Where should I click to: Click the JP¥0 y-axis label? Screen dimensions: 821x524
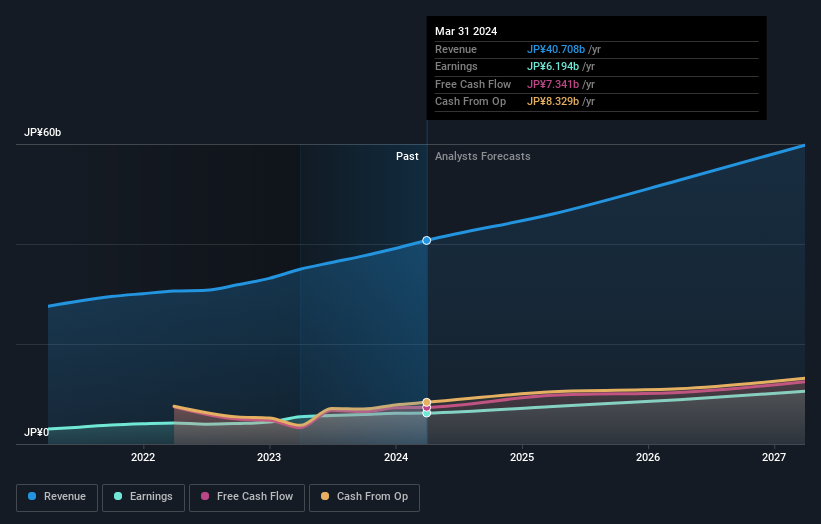36,432
